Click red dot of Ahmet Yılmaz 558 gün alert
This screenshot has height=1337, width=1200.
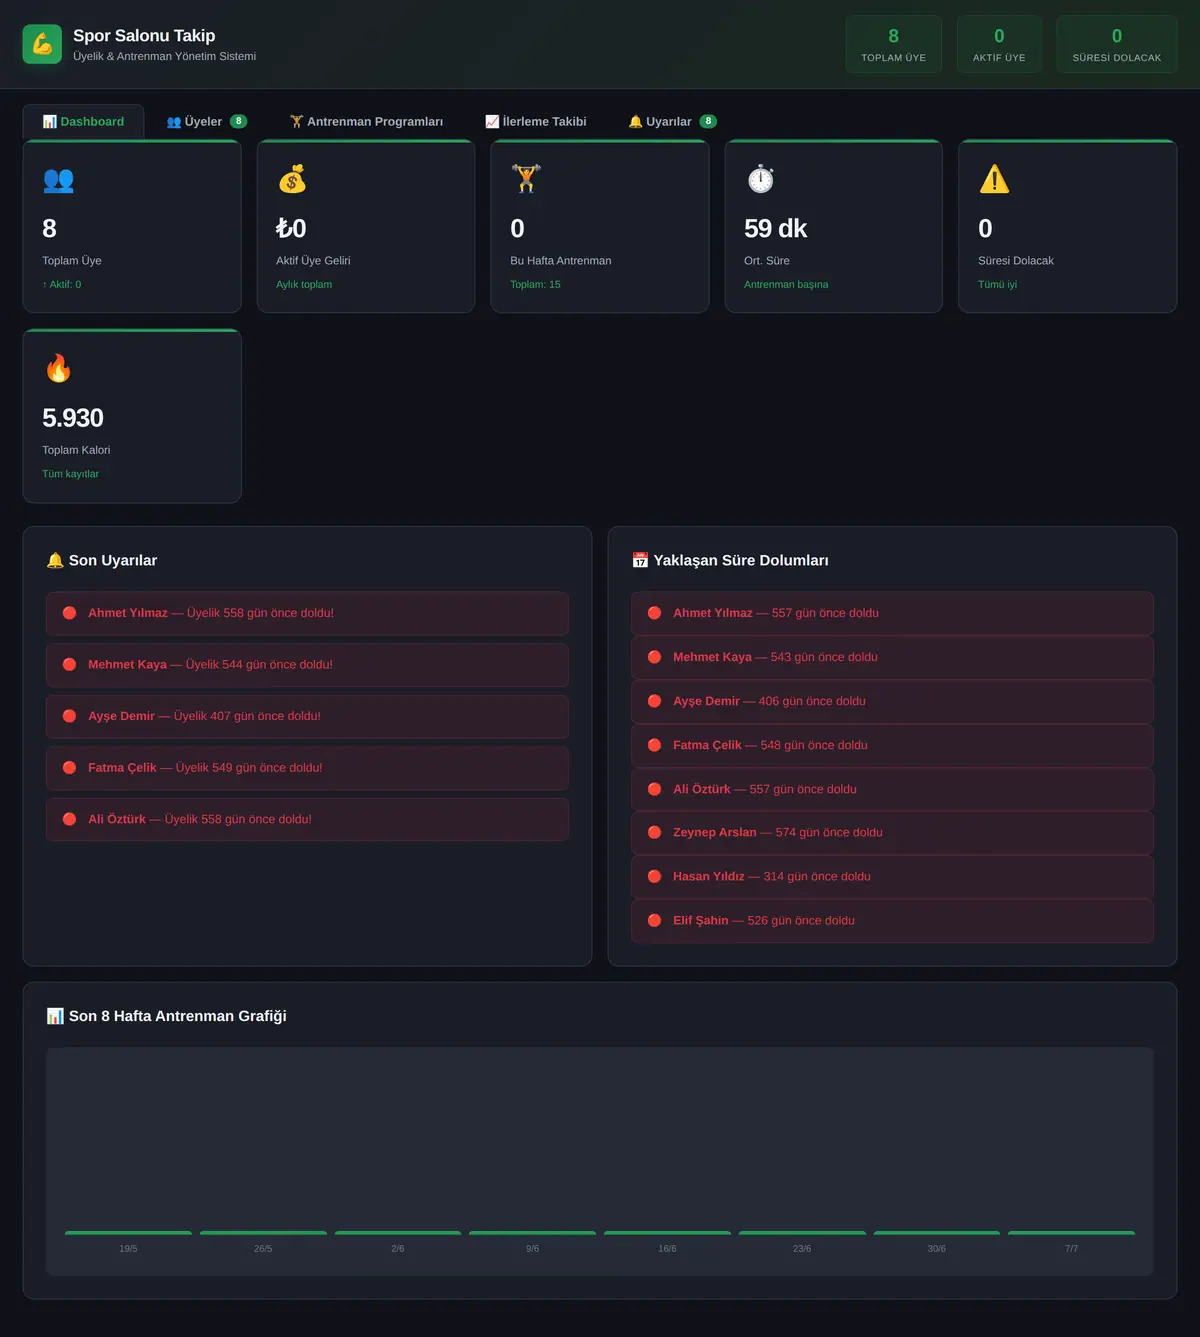[69, 613]
